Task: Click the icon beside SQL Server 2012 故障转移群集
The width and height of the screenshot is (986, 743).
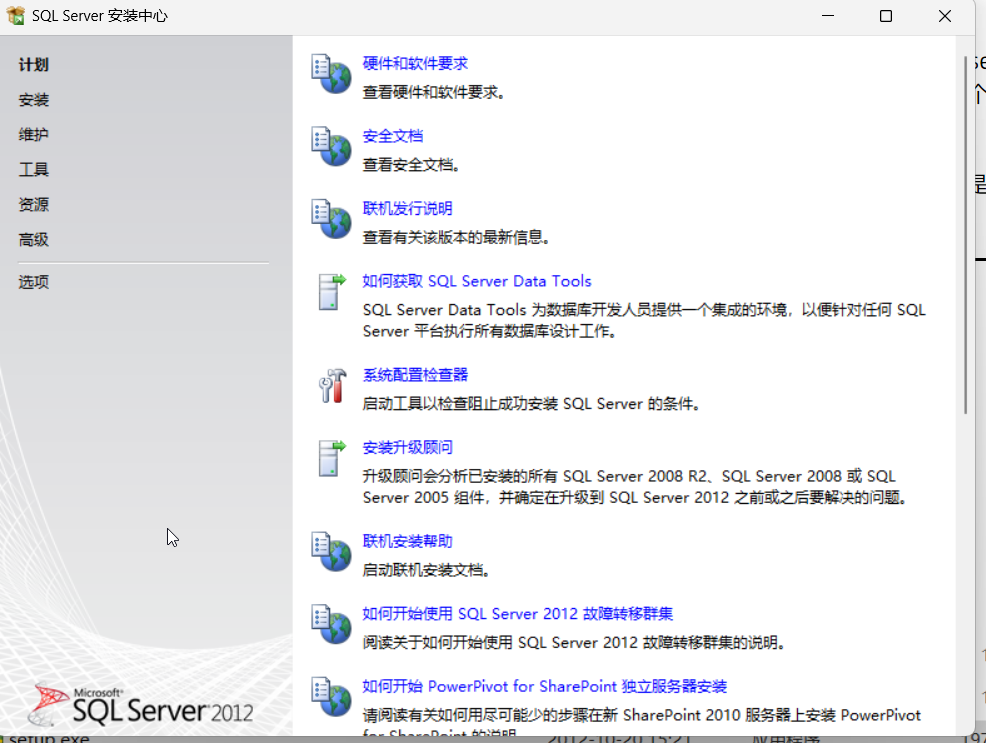Action: (331, 624)
